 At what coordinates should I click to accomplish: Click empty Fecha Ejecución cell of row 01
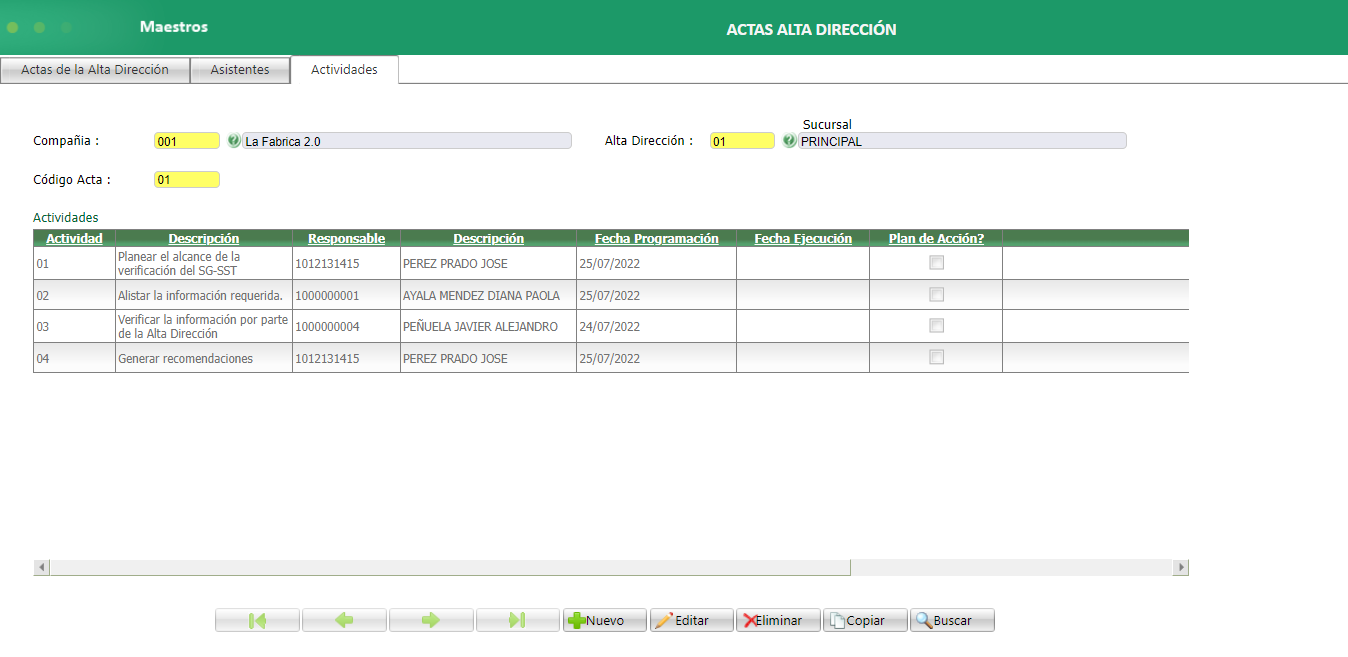point(803,263)
